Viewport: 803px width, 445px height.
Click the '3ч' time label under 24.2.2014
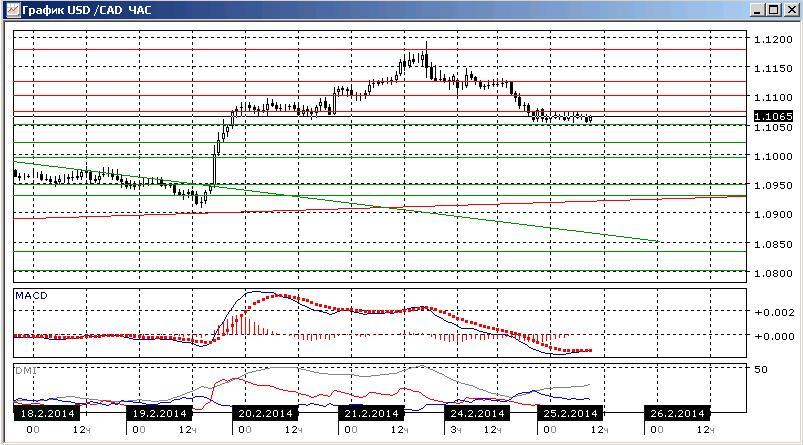click(456, 430)
